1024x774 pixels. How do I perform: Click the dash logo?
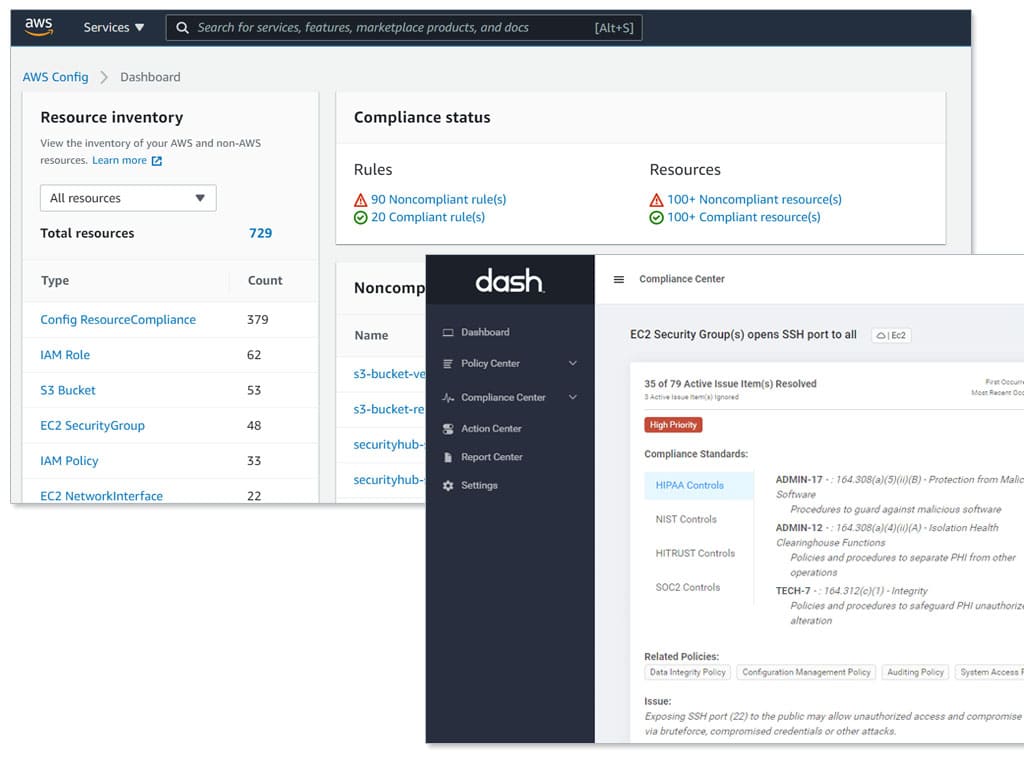pos(509,281)
